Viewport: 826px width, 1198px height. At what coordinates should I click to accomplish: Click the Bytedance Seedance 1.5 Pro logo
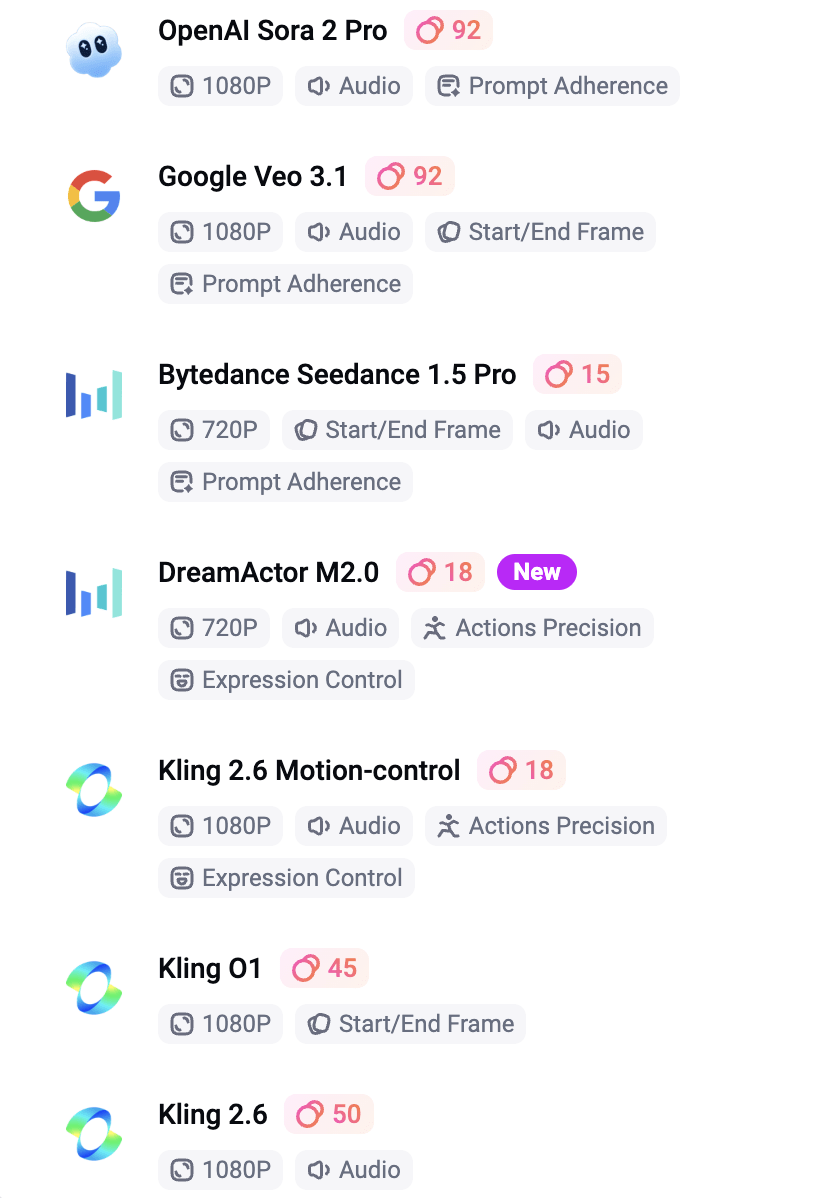click(x=94, y=394)
